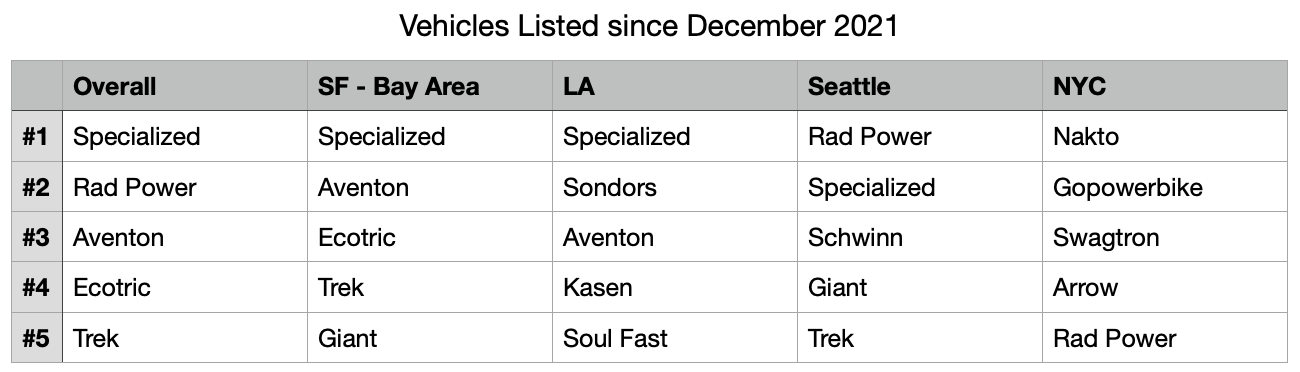Select row header #1
The height and width of the screenshot is (372, 1300).
pyautogui.click(x=37, y=136)
